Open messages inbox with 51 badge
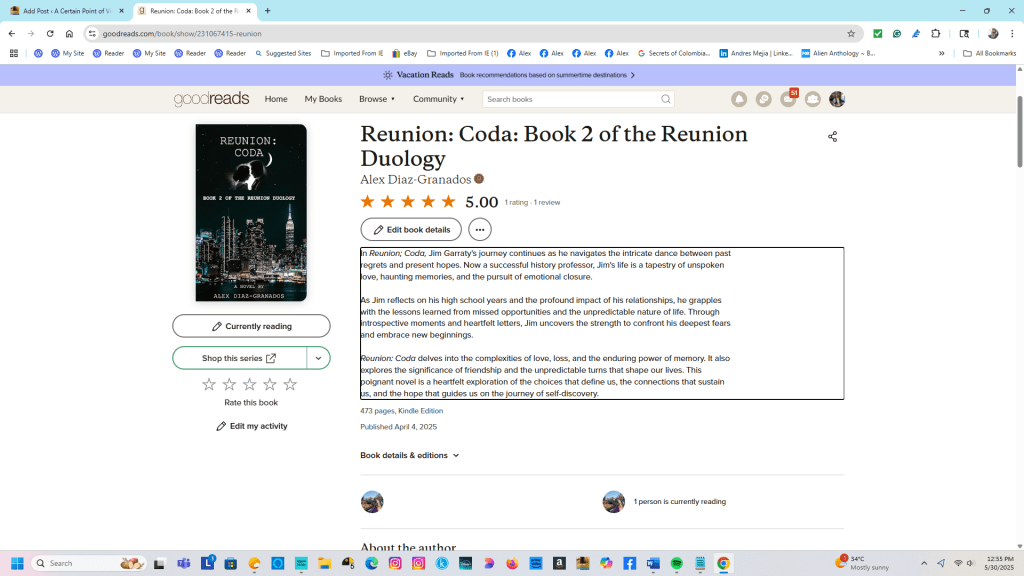The height and width of the screenshot is (576, 1024). pyautogui.click(x=788, y=99)
